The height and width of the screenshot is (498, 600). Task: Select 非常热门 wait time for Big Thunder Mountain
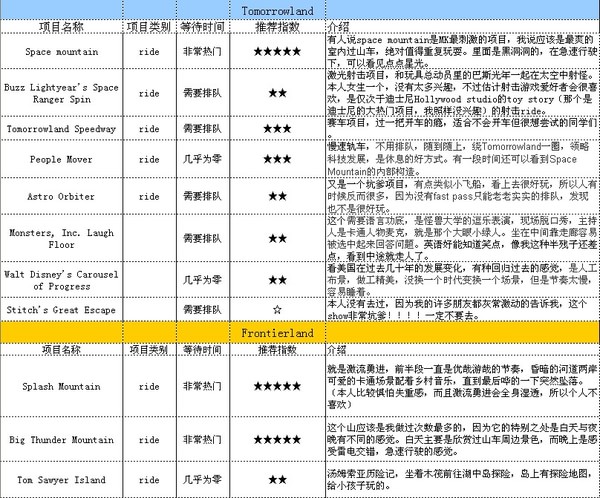pyautogui.click(x=202, y=439)
